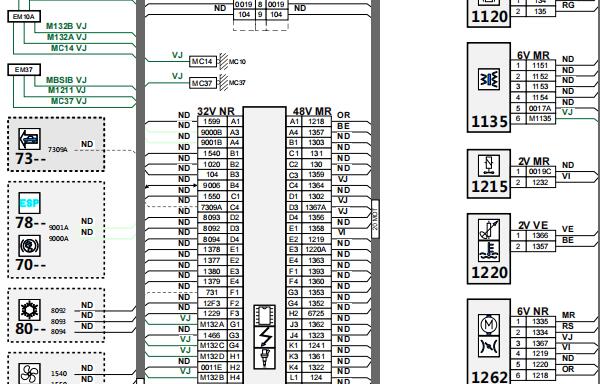Select wire cell 1232 in component 1215

coord(540,182)
